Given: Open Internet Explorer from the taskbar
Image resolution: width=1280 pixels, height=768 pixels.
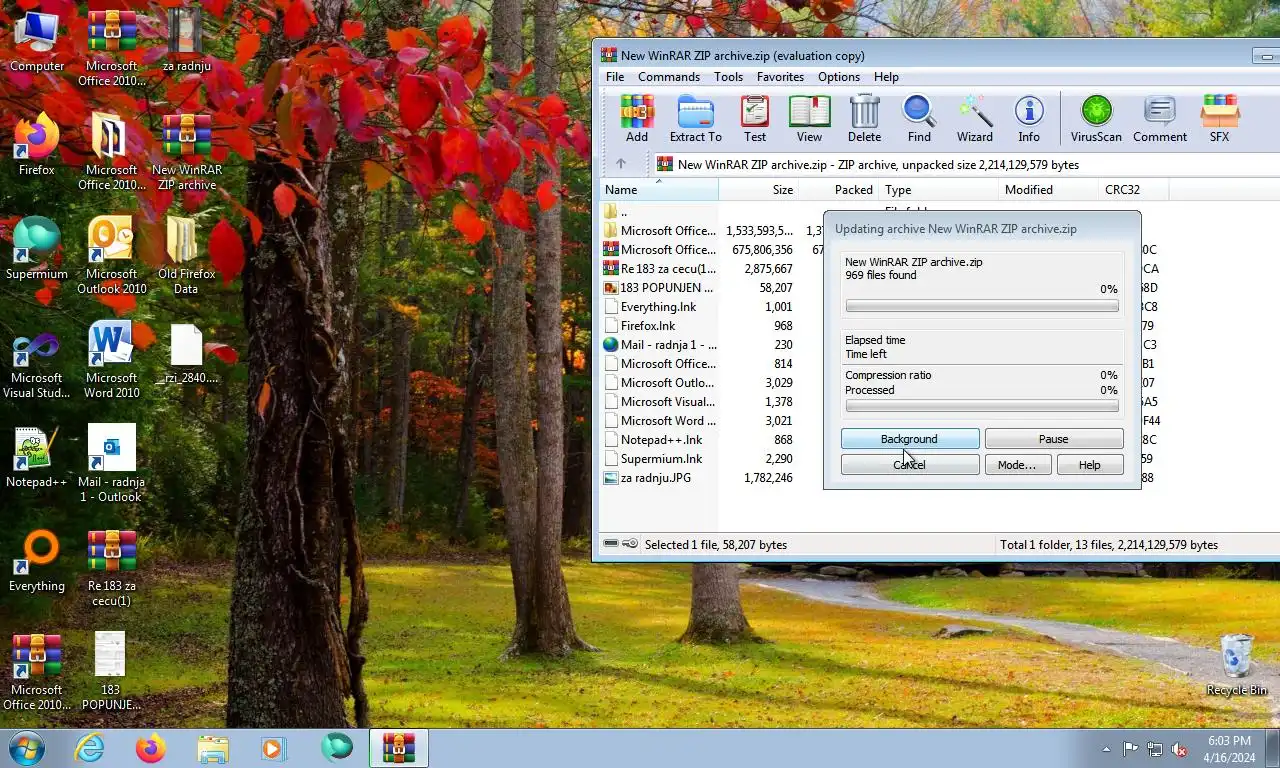Looking at the screenshot, I should (x=90, y=748).
